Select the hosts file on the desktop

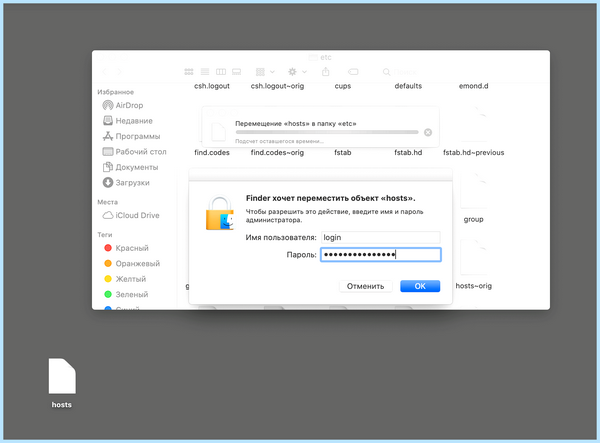point(62,383)
